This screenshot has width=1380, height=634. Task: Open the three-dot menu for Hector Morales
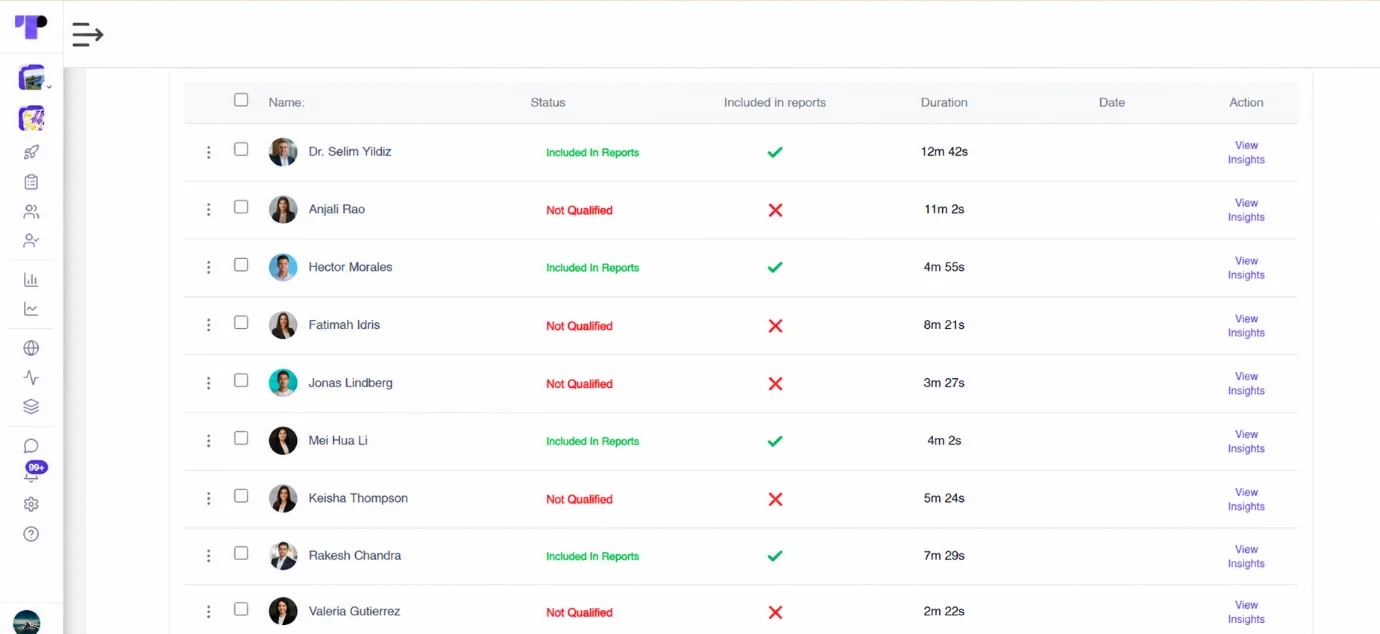(209, 267)
